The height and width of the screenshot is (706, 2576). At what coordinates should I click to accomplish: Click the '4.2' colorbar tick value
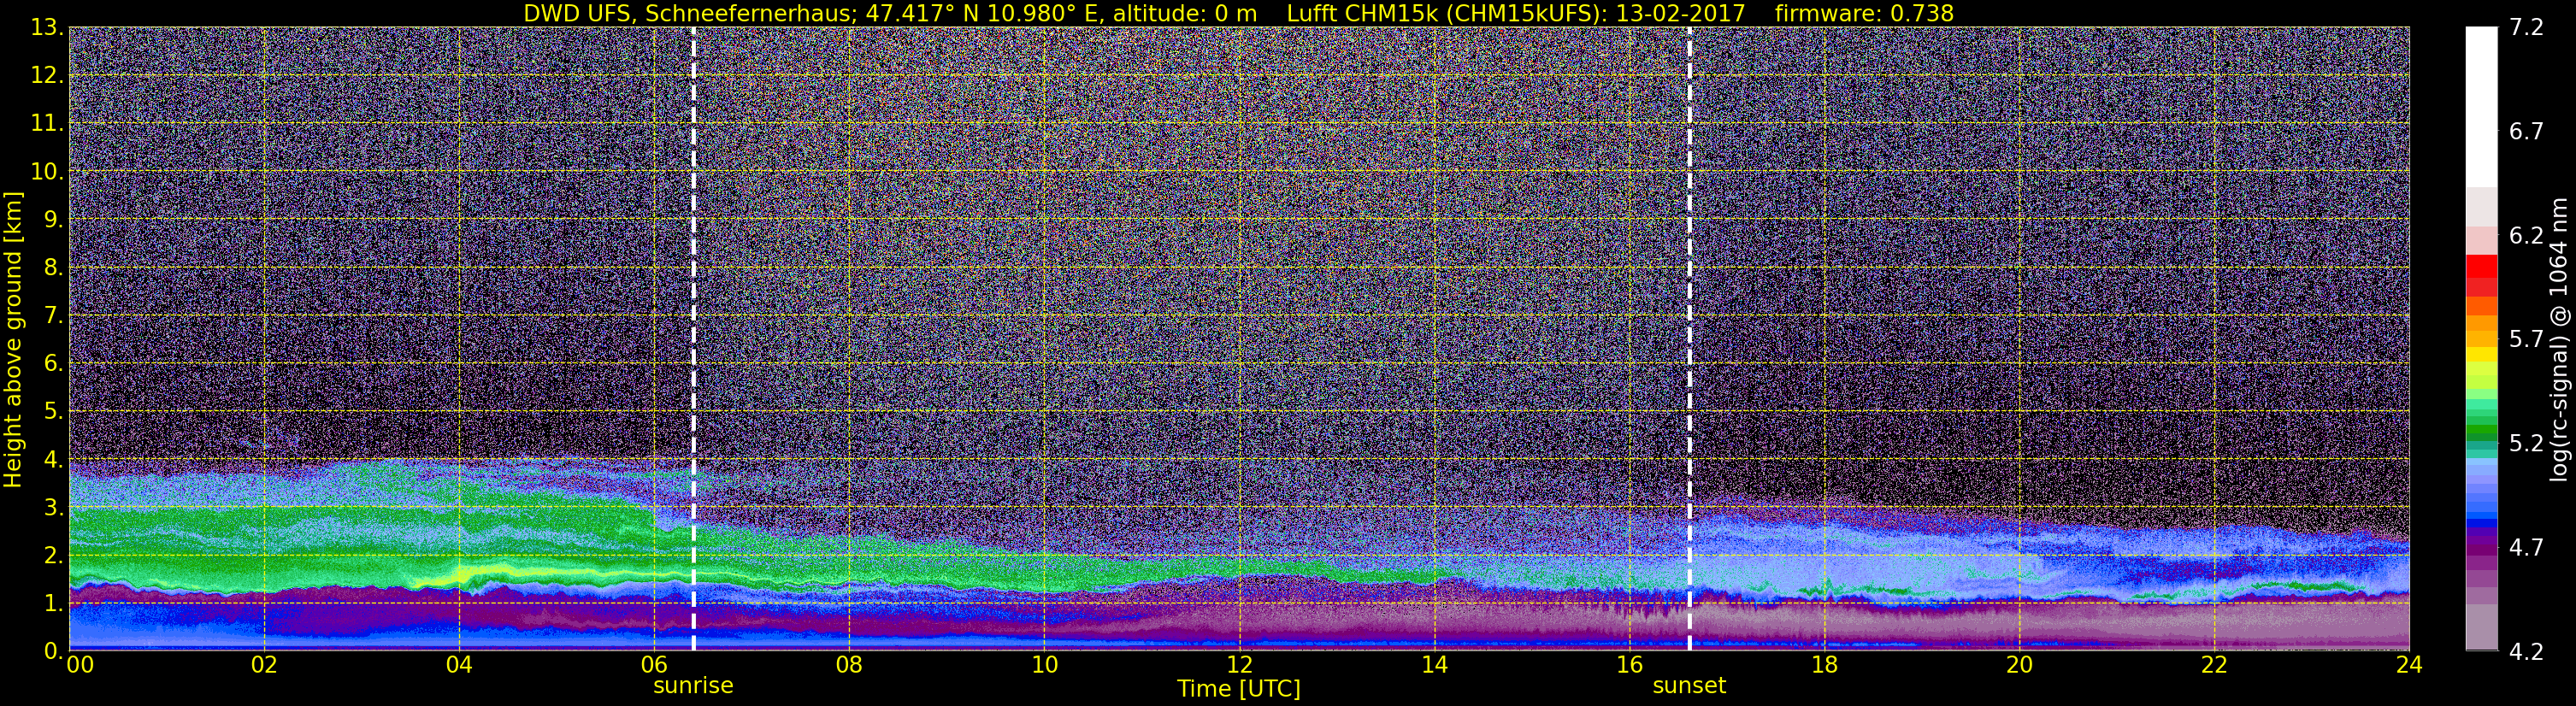2526,651
